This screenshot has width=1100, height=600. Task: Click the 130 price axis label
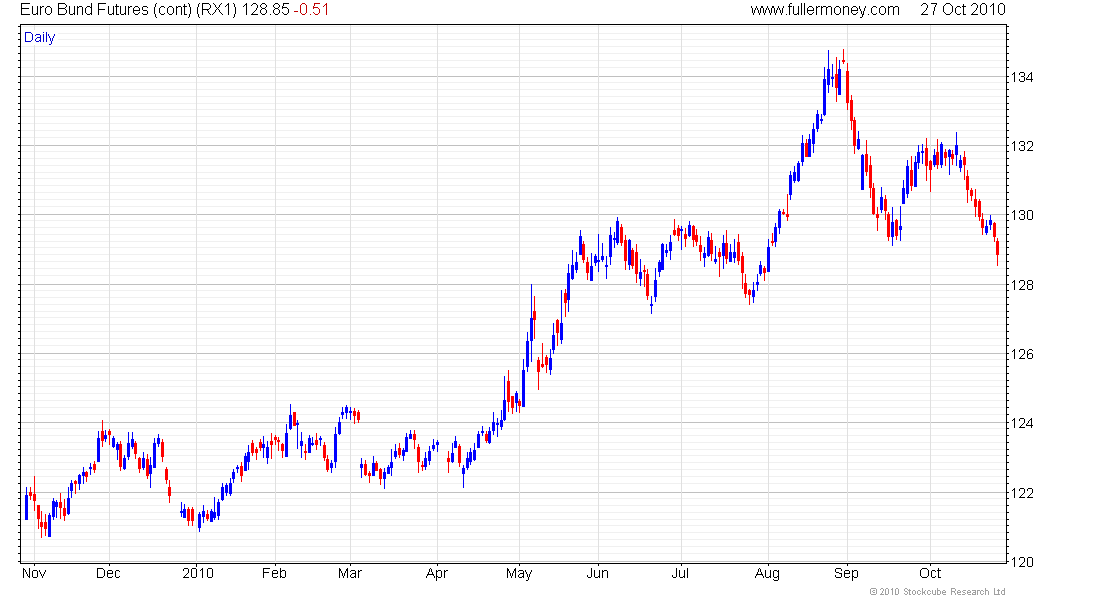1022,215
